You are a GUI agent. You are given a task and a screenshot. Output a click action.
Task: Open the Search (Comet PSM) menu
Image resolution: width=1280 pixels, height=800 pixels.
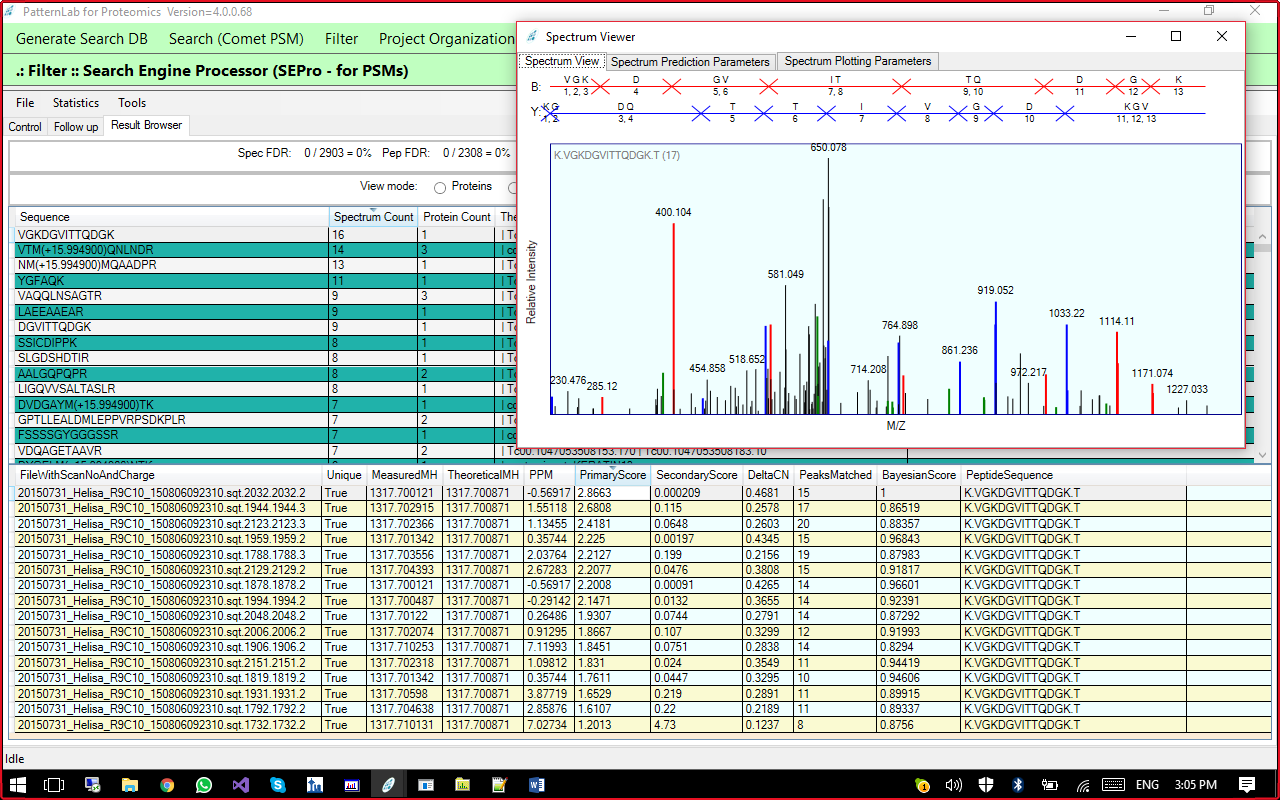236,39
